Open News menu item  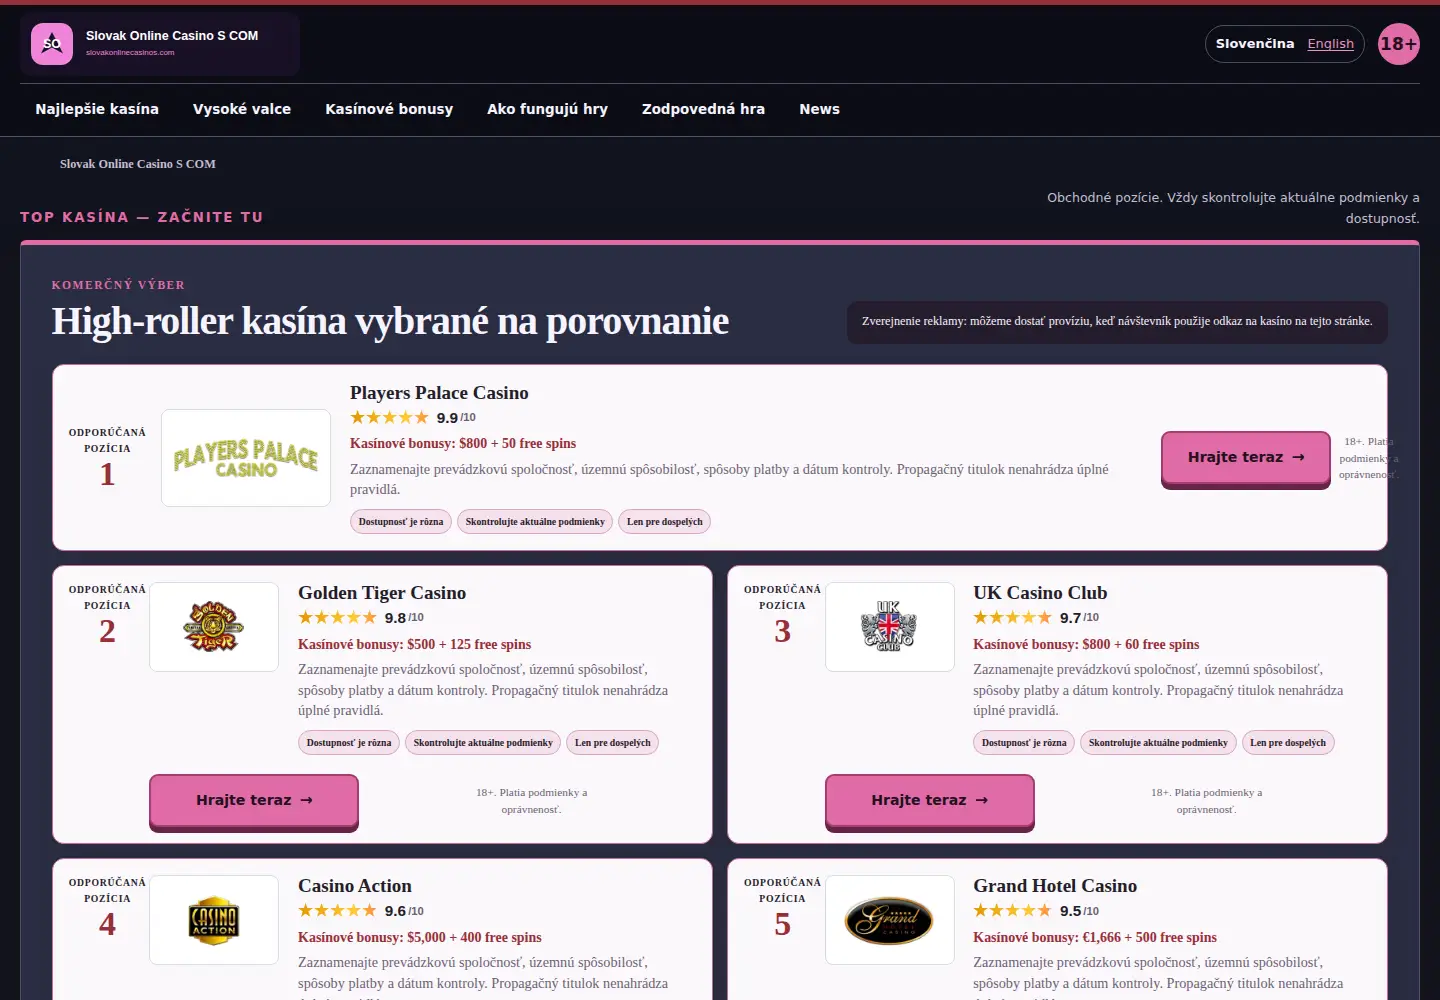(x=819, y=109)
